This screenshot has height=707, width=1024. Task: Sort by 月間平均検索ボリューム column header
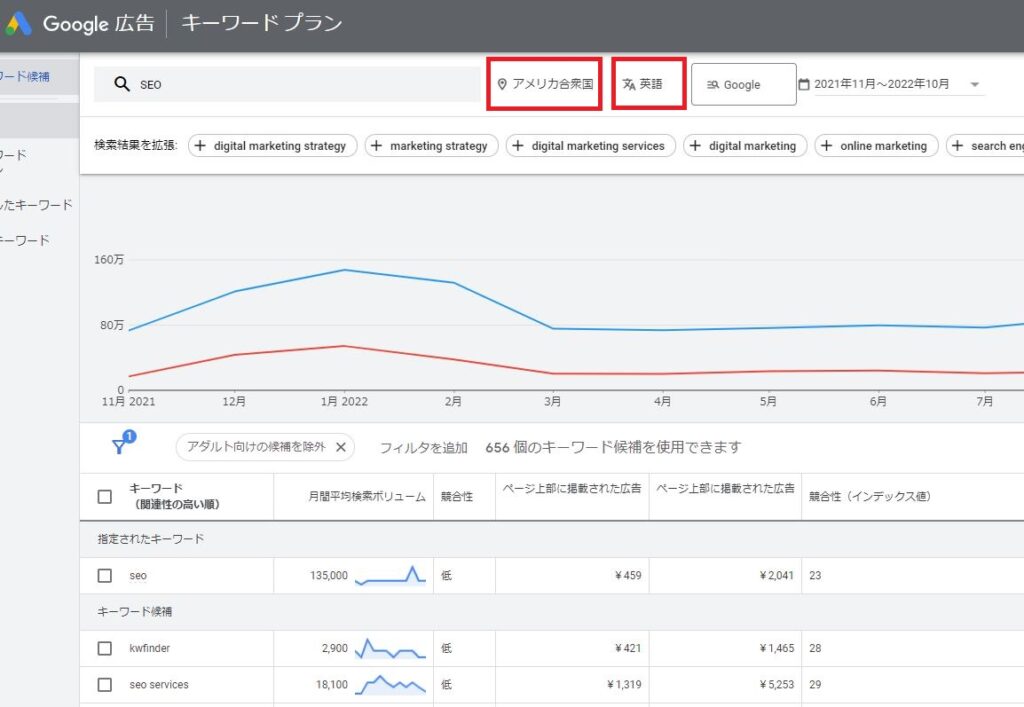click(367, 497)
